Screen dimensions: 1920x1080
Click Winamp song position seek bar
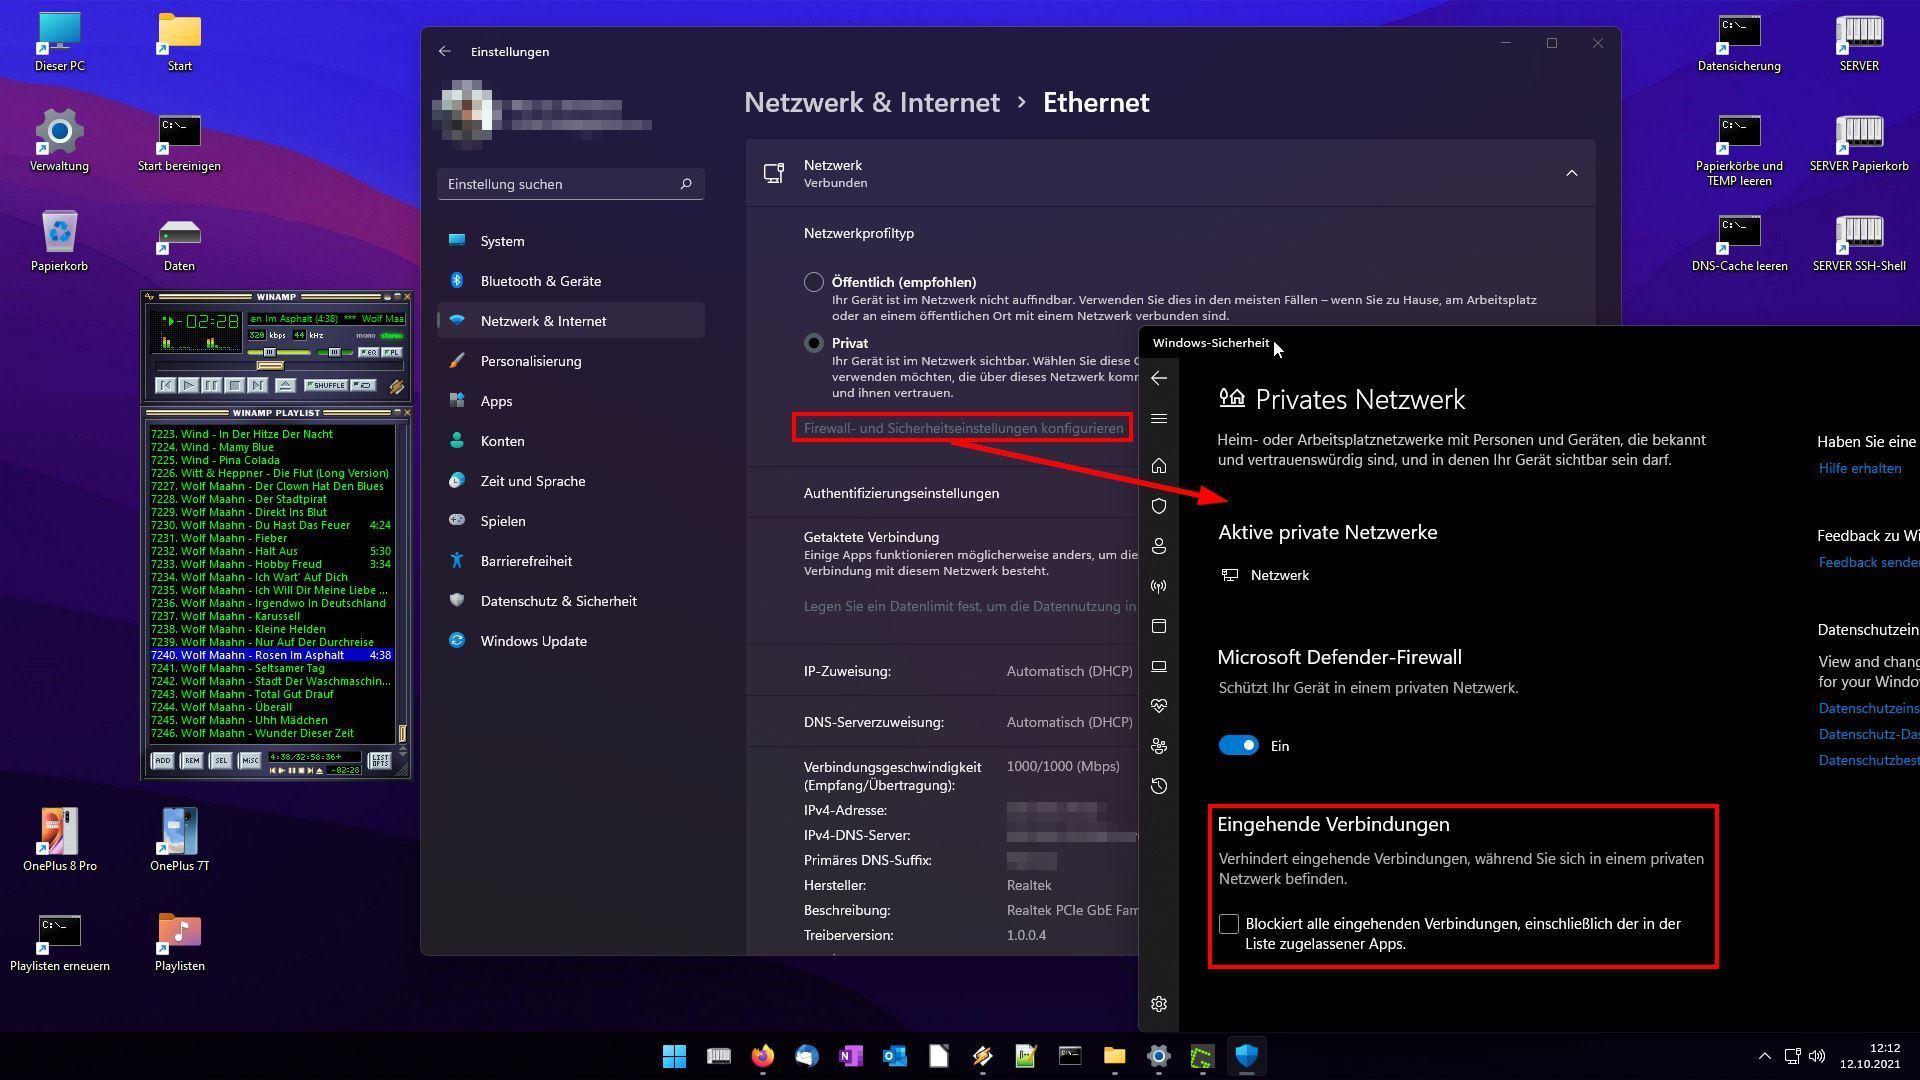[x=280, y=366]
